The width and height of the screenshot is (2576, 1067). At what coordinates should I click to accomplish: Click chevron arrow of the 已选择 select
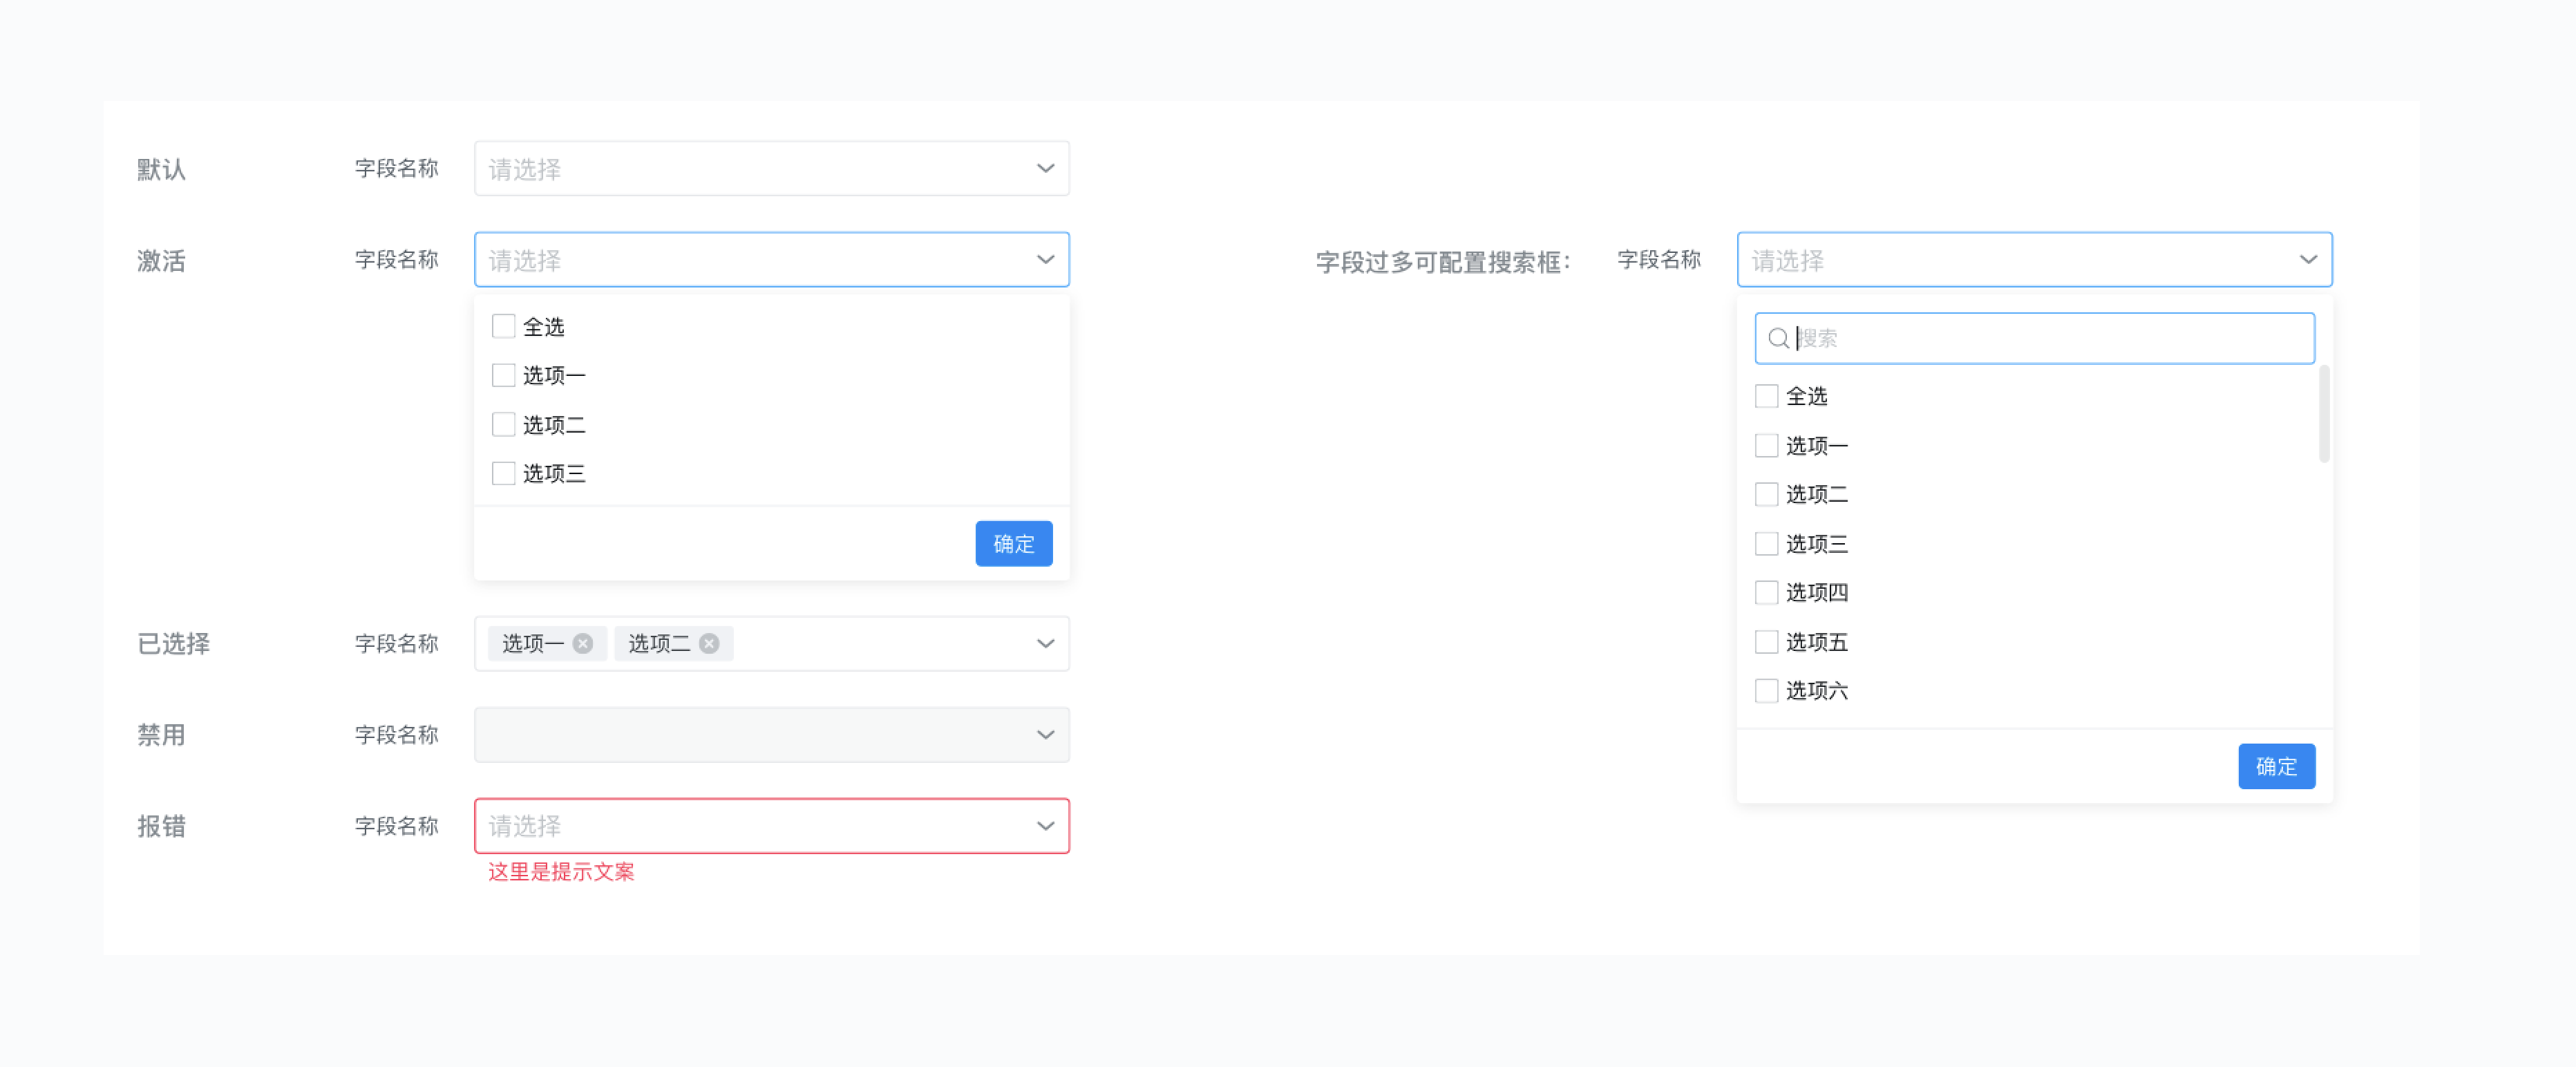(1045, 643)
